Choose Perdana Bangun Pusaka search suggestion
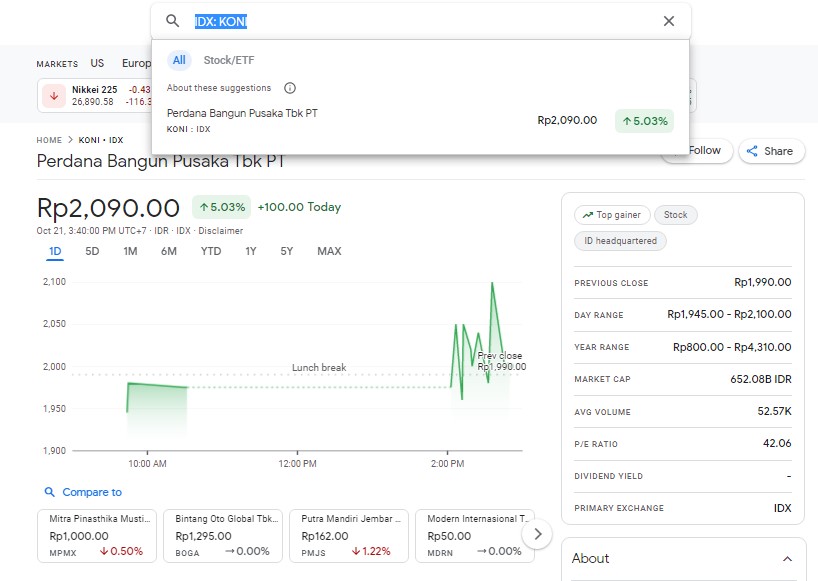This screenshot has width=818, height=581. [x=420, y=120]
